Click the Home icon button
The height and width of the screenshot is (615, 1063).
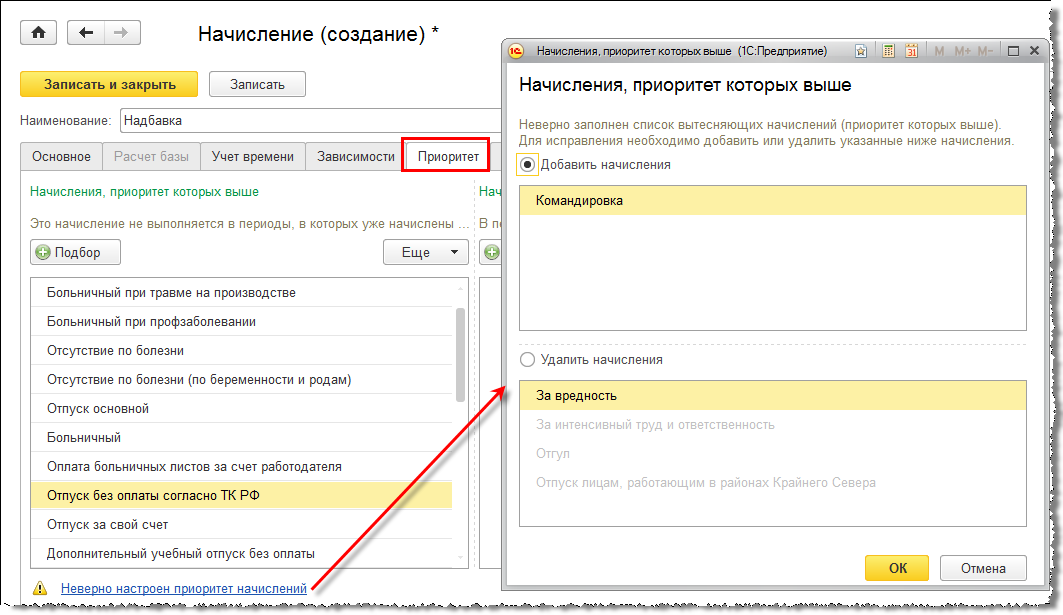[x=38, y=33]
